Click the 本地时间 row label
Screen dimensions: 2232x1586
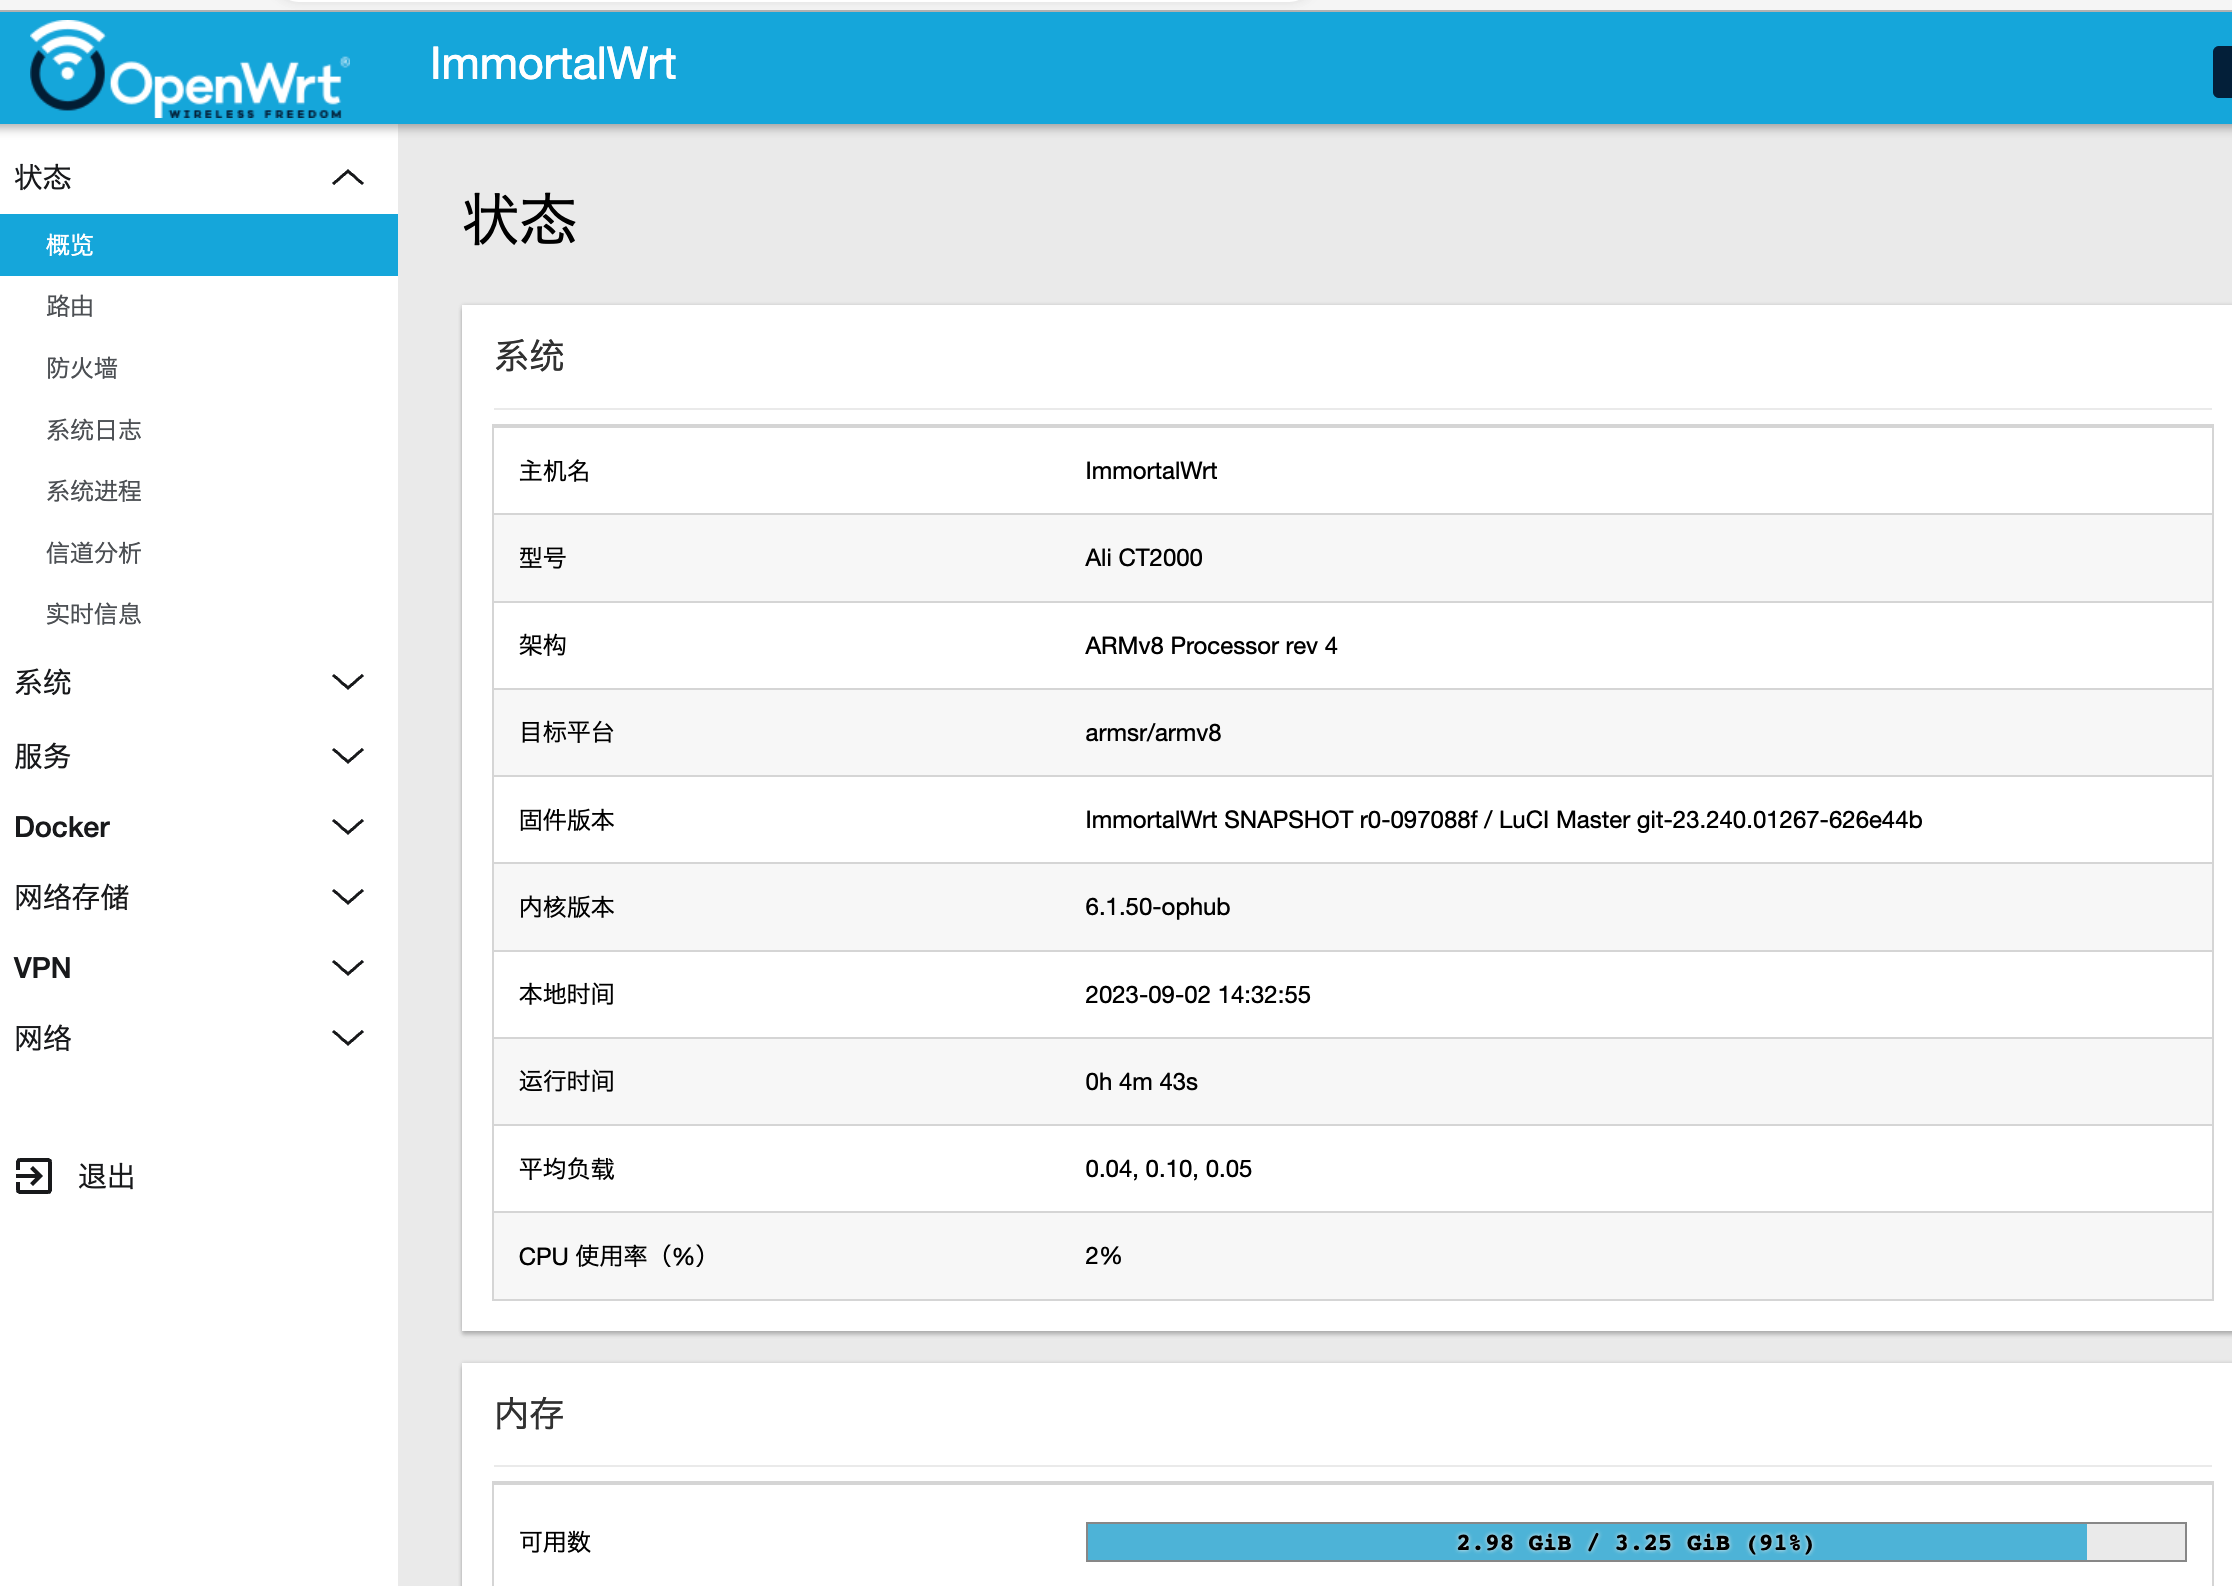pyautogui.click(x=566, y=995)
